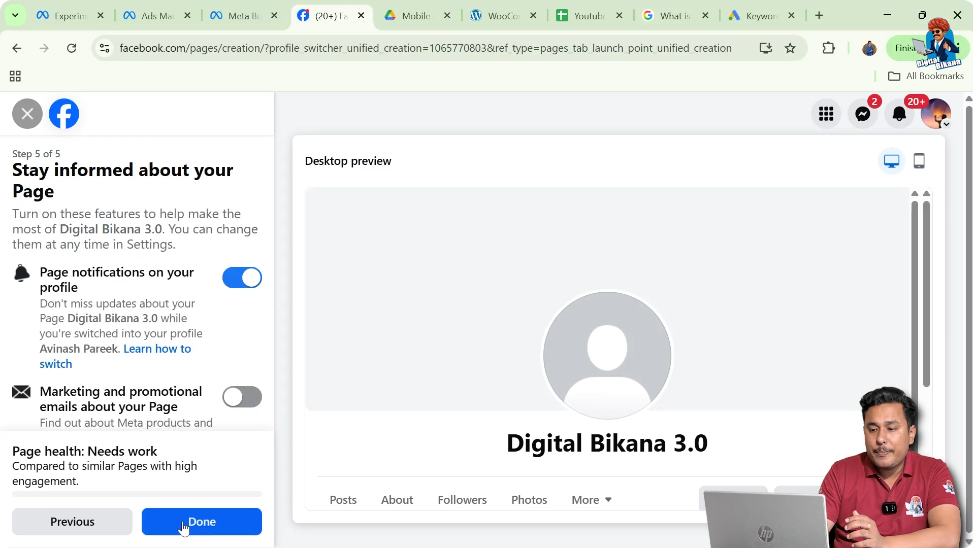Viewport: 973px width, 550px height.
Task: Expand the More dropdown in preview
Action: click(x=591, y=500)
